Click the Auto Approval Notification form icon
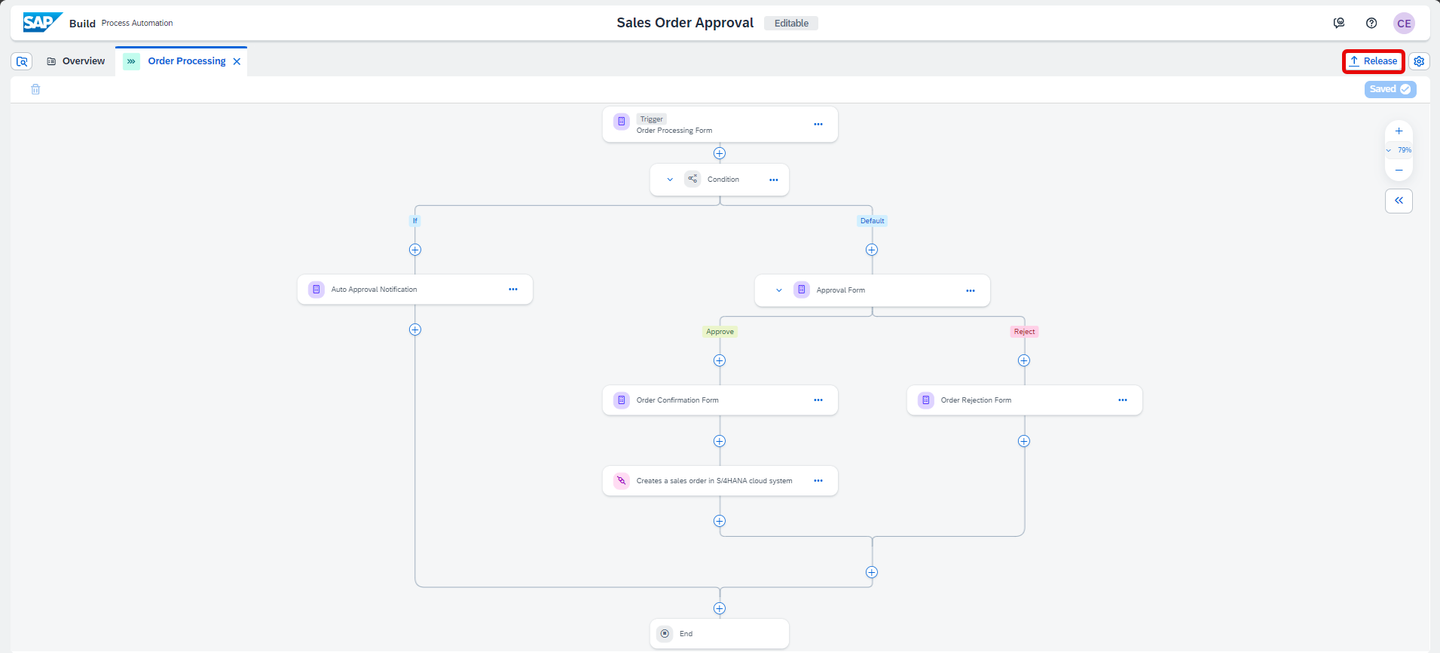This screenshot has height=653, width=1440. [x=316, y=289]
